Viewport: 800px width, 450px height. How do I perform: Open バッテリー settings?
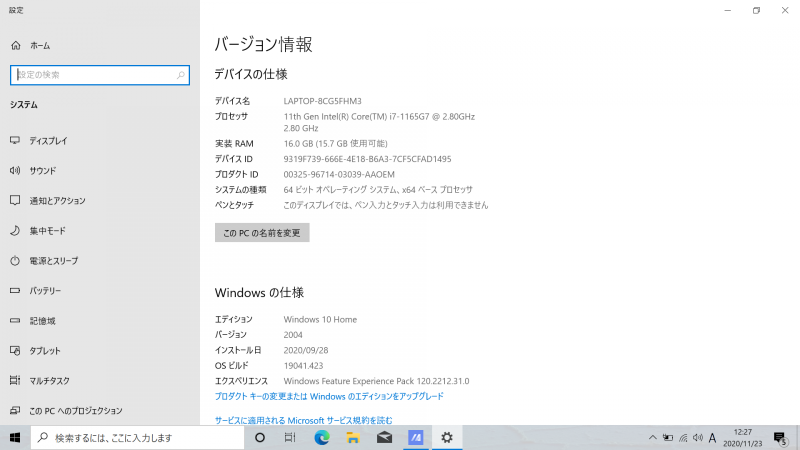36,290
